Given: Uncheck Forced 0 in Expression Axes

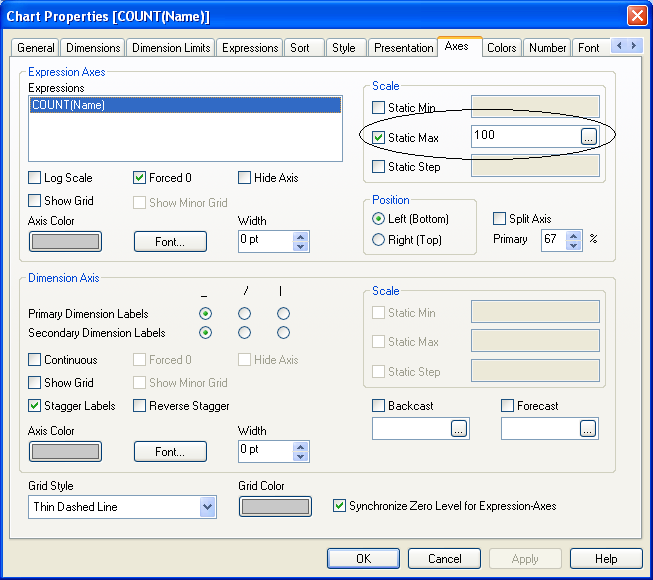Looking at the screenshot, I should [139, 178].
